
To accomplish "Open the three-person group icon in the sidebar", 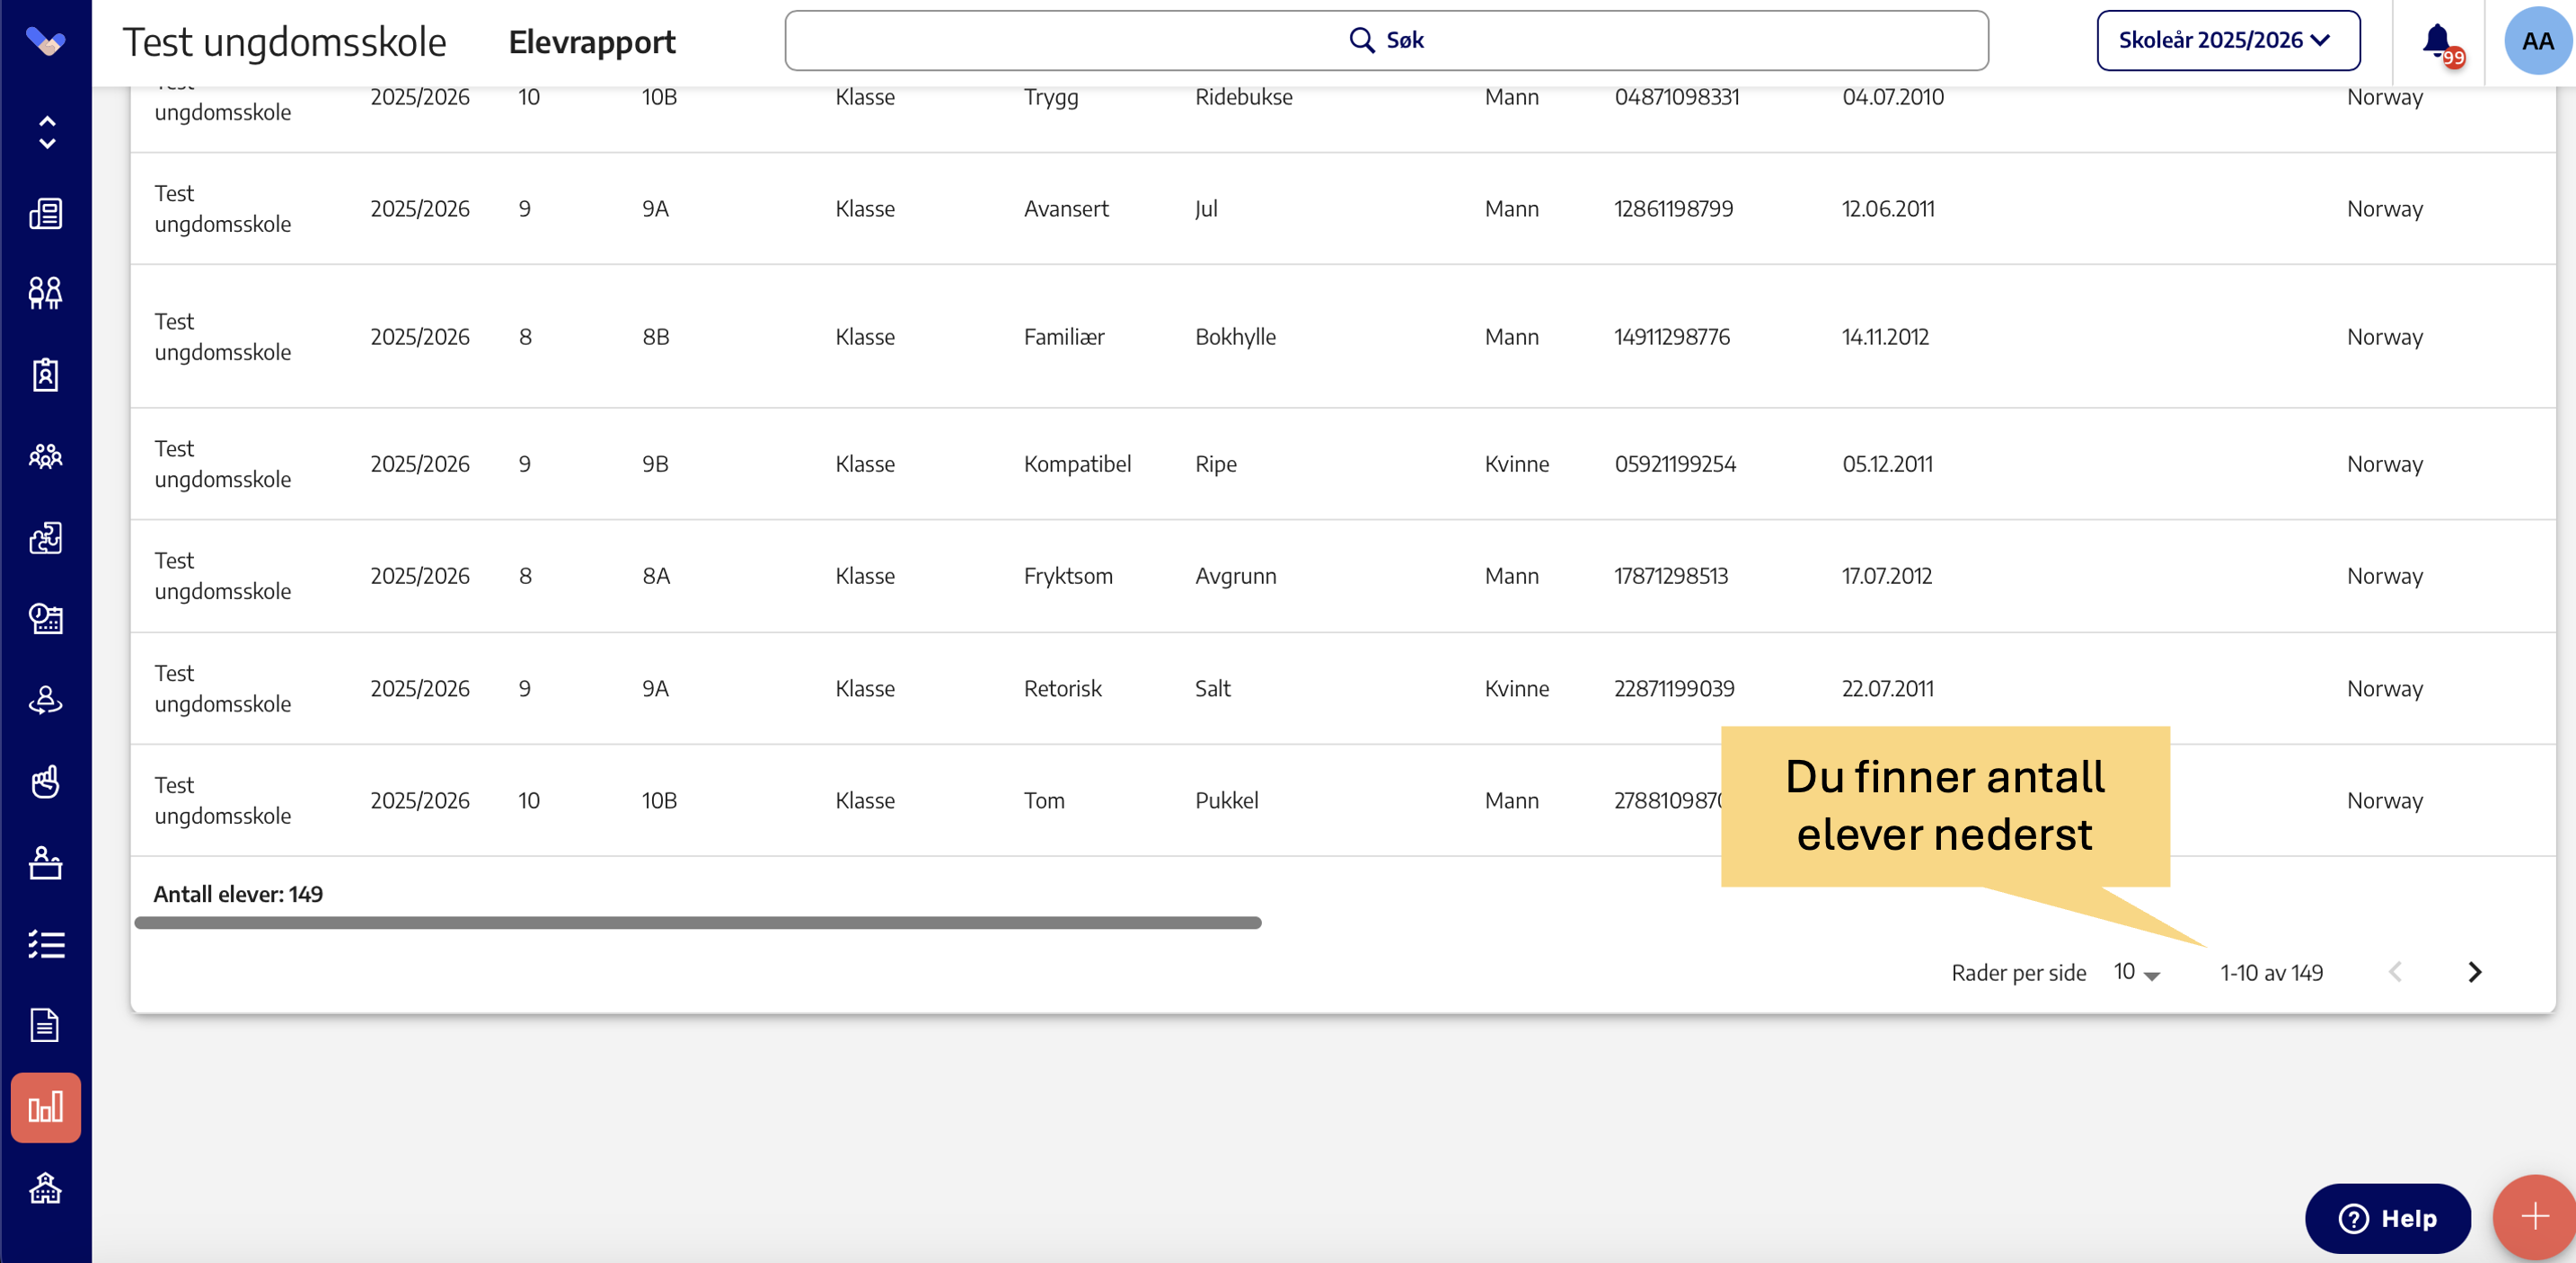I will click(46, 457).
